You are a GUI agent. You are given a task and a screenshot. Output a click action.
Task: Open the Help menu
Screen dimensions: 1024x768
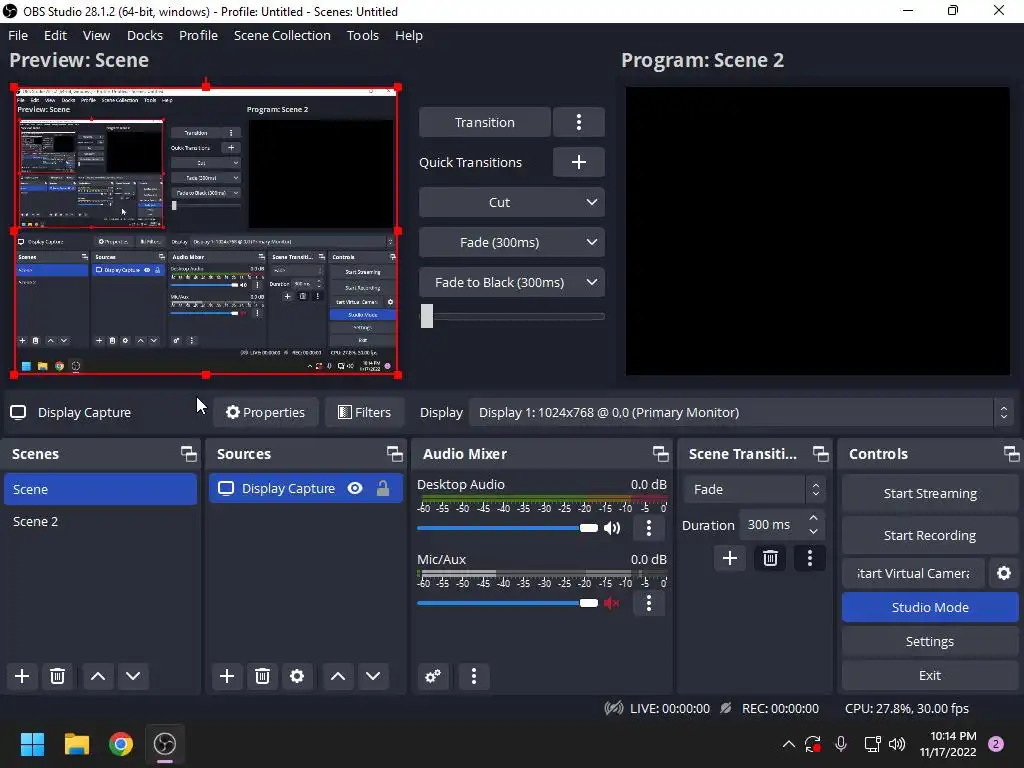click(x=409, y=35)
